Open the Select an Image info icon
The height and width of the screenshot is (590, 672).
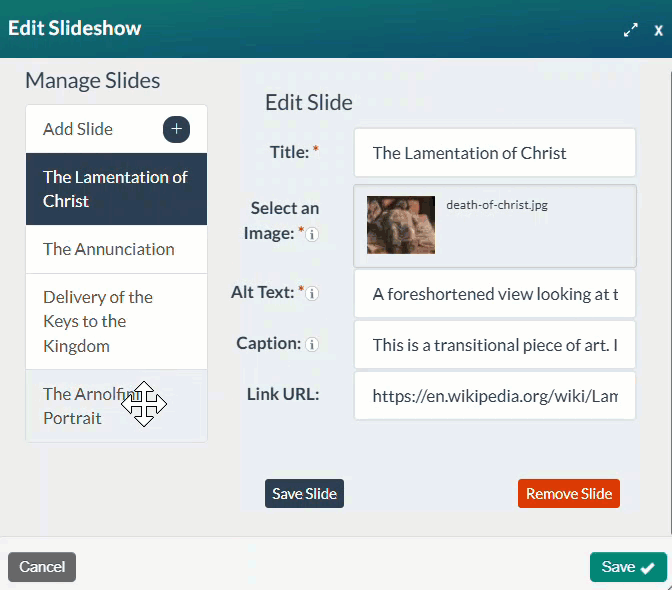tap(312, 234)
